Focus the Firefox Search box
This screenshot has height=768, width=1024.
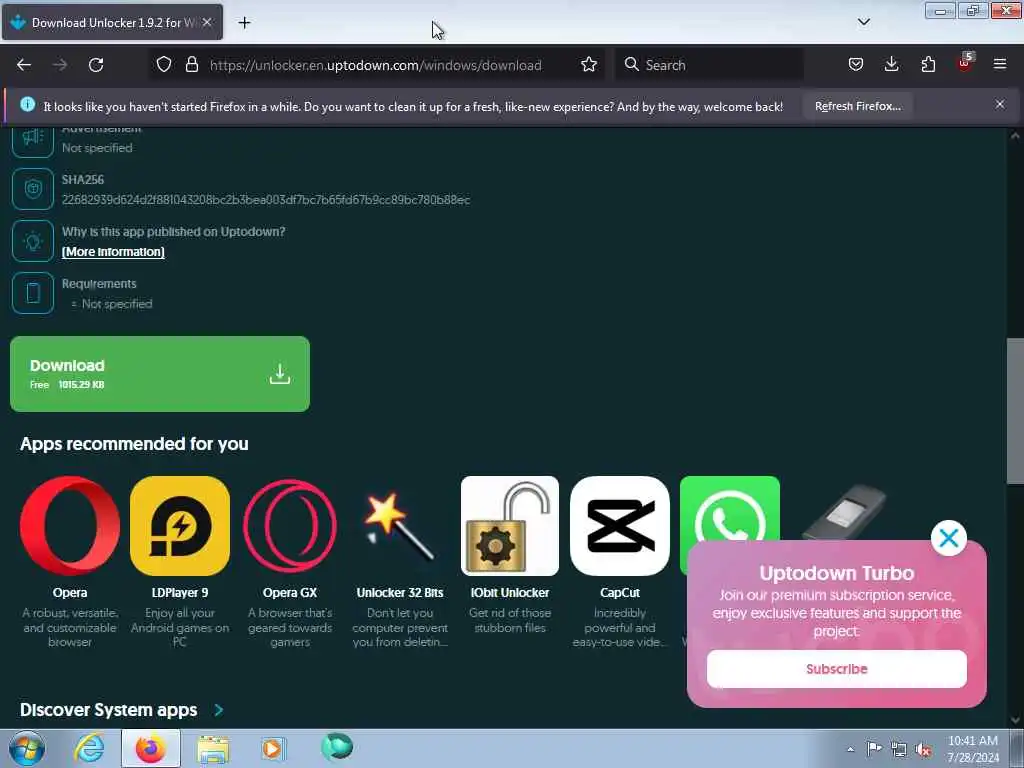(710, 65)
